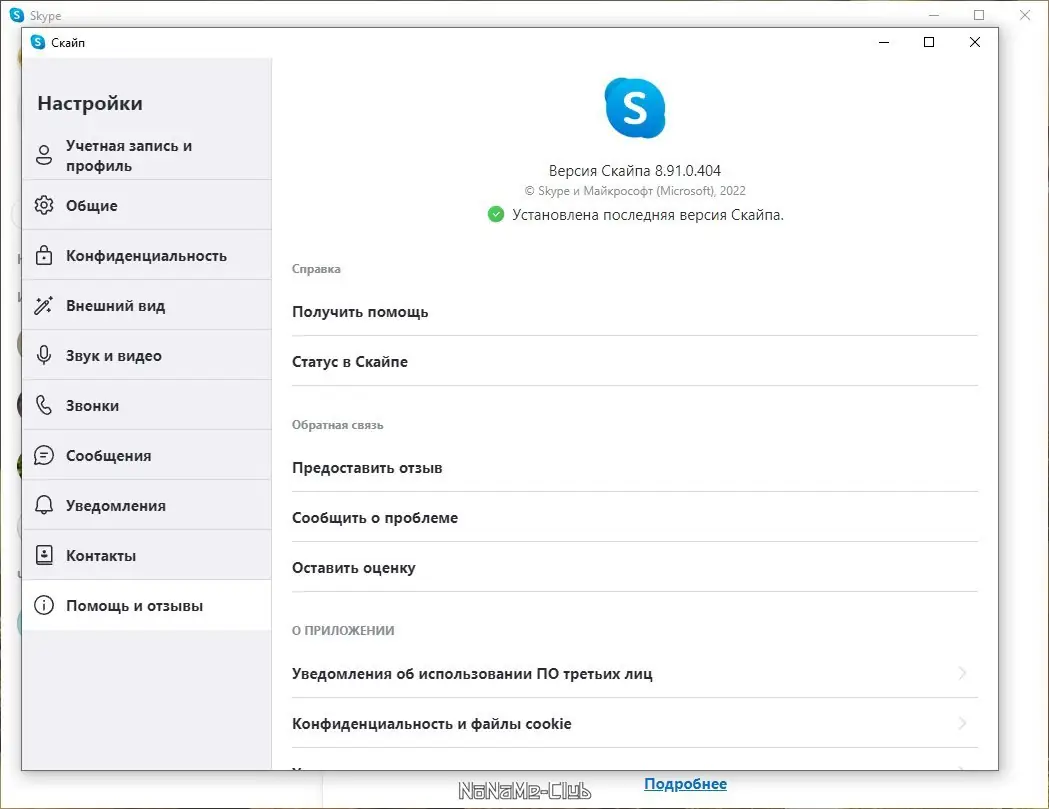Click the Настройки heading
Viewport: 1049px width, 809px height.
coord(90,103)
